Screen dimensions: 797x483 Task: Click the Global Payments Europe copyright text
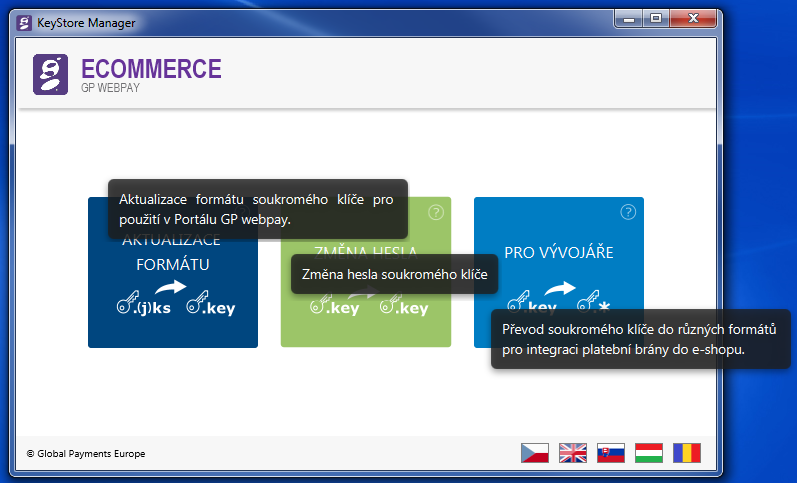[86, 454]
